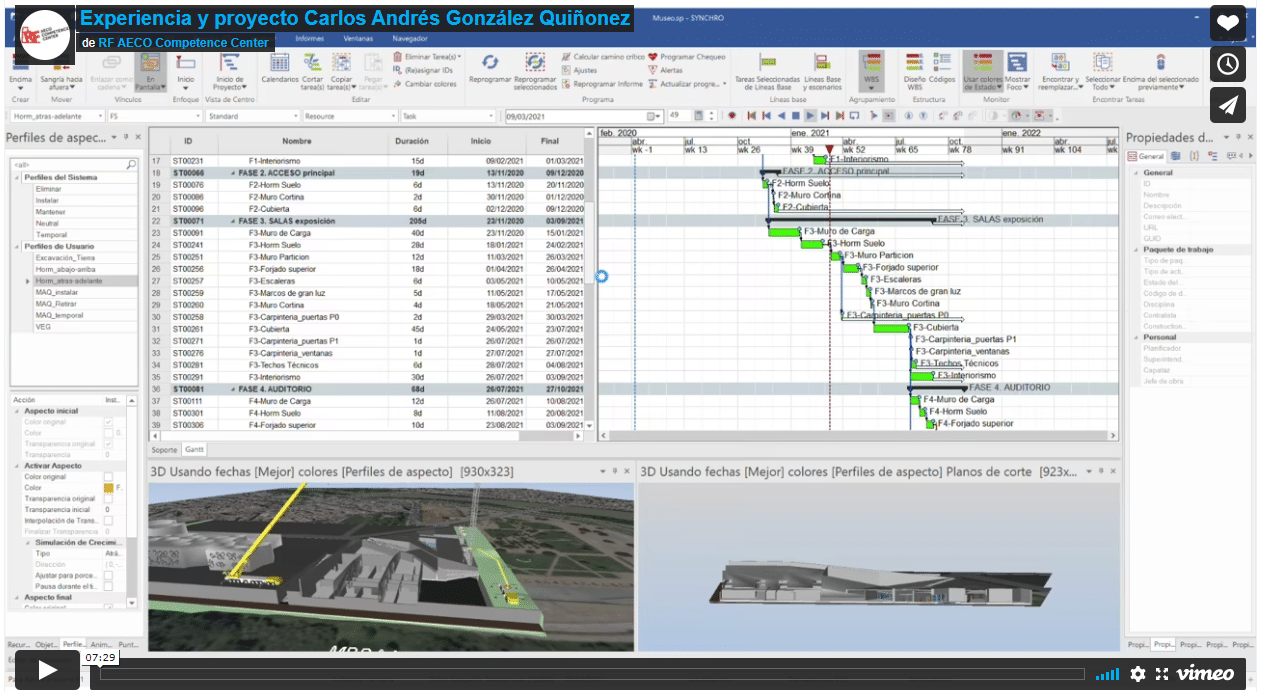Open the WBS grouping button
Screen dimensions: 1263x692
pos(872,70)
